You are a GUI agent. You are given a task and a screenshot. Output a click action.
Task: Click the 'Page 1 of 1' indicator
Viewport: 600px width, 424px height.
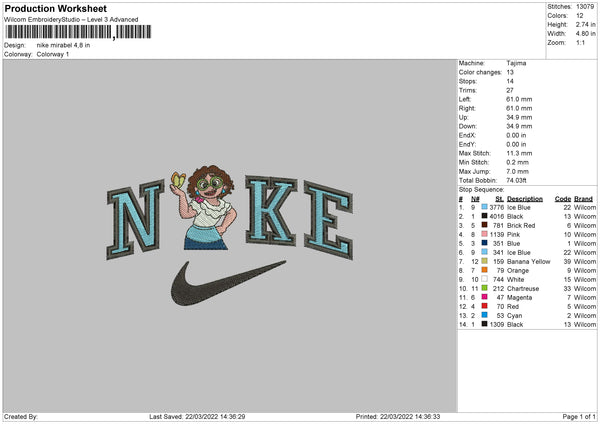point(579,417)
